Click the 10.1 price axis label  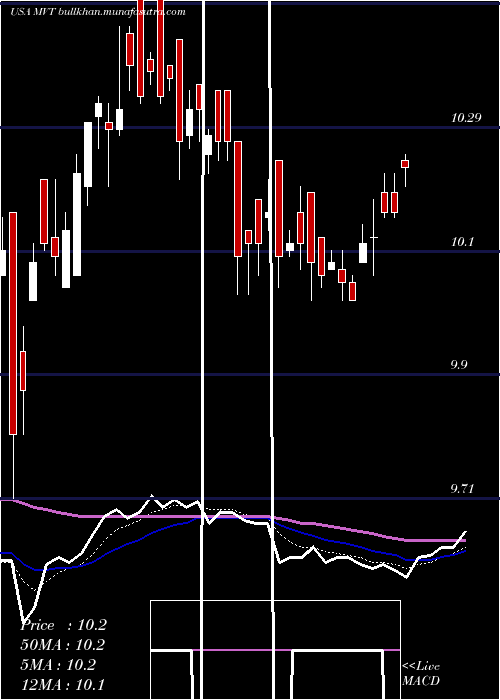click(x=464, y=242)
